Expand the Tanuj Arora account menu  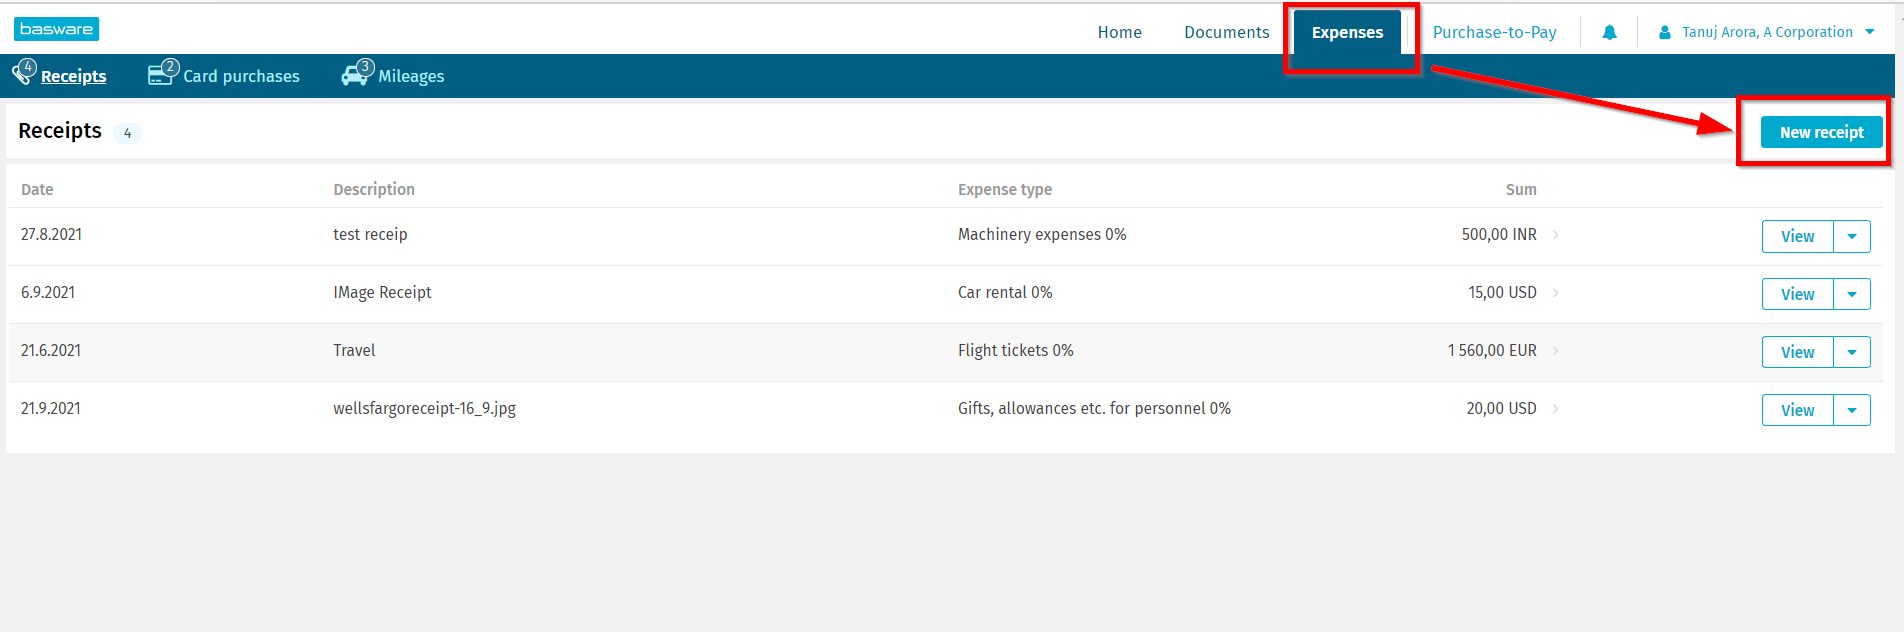(x=1869, y=32)
